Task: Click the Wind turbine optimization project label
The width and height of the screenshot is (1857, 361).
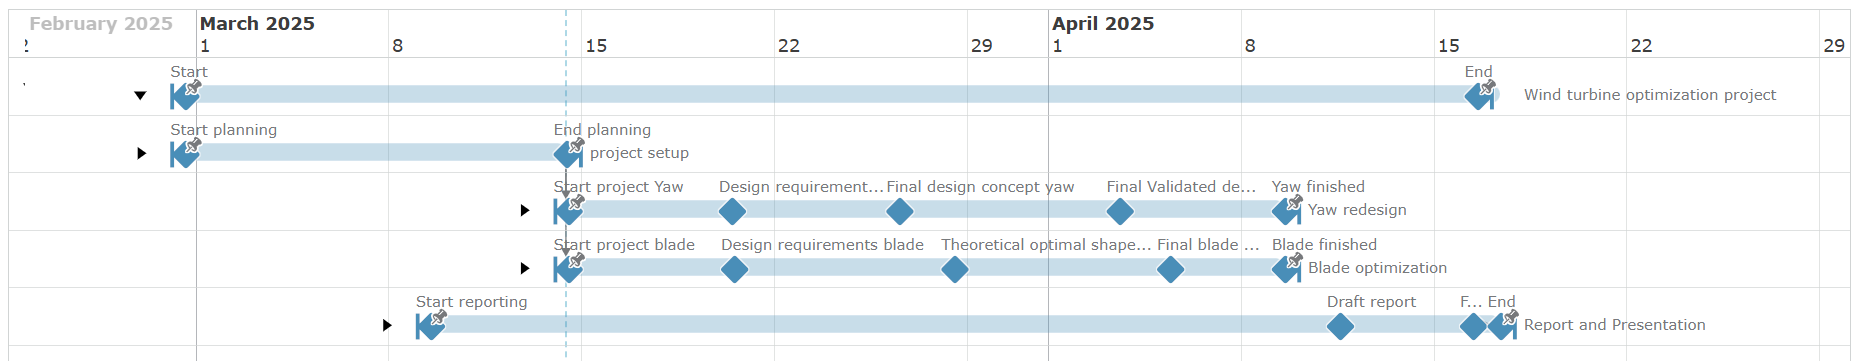Action: point(1650,95)
